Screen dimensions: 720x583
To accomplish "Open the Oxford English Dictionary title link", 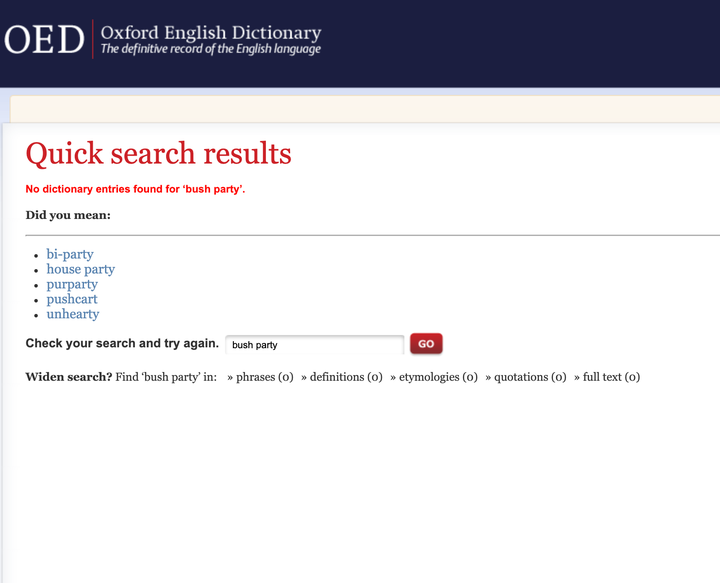I will [x=211, y=33].
